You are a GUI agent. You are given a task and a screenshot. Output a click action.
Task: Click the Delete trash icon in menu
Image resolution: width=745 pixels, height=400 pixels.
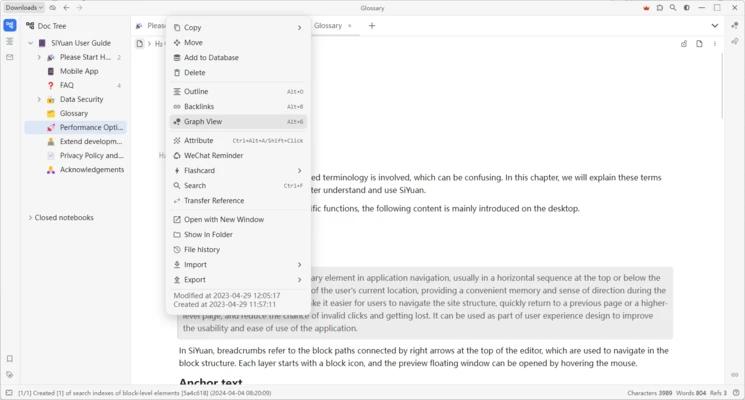(x=177, y=73)
